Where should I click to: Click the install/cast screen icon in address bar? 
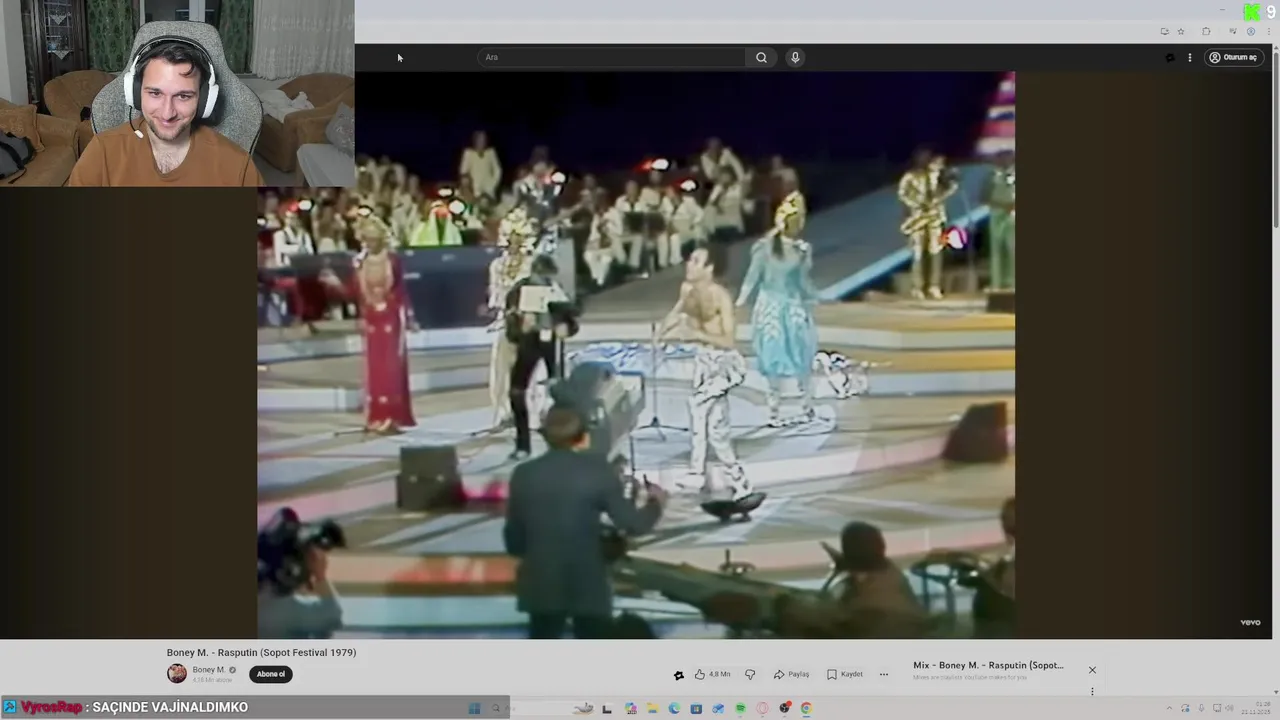pyautogui.click(x=1165, y=31)
